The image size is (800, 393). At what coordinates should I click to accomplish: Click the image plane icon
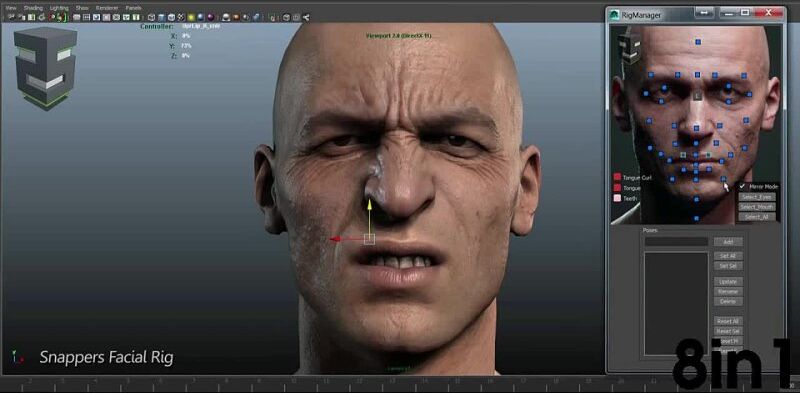(41, 17)
